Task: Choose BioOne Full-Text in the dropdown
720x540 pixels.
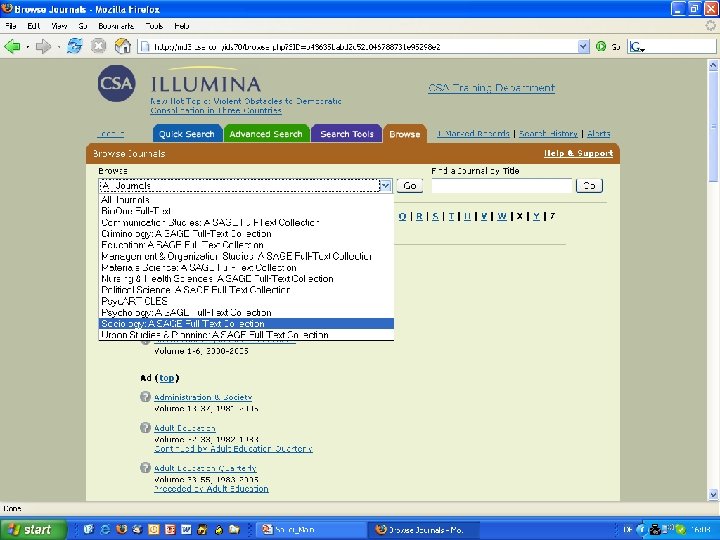Action: coord(246,211)
